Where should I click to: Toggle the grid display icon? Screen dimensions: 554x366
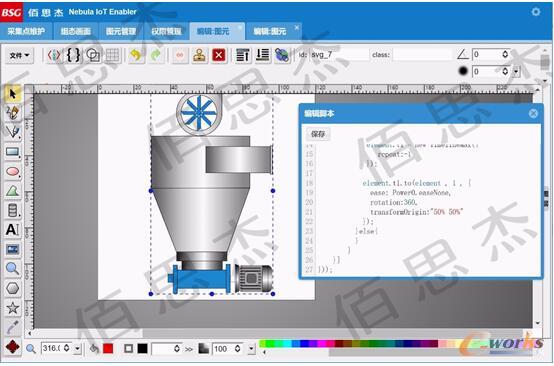point(113,55)
